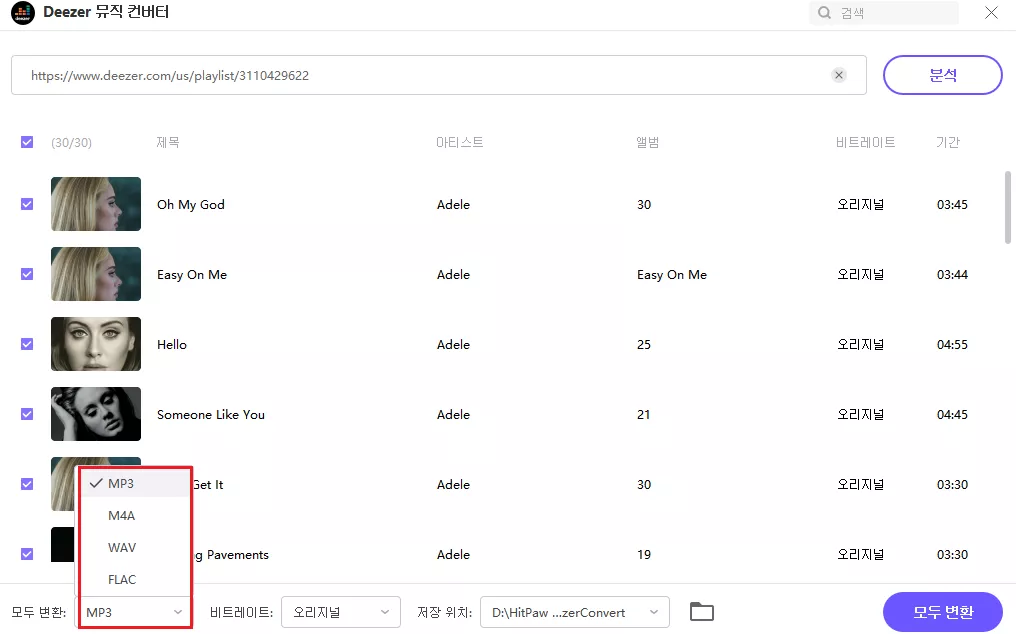Choose M4A from format list
Viewport: 1016px width, 634px height.
[134, 515]
